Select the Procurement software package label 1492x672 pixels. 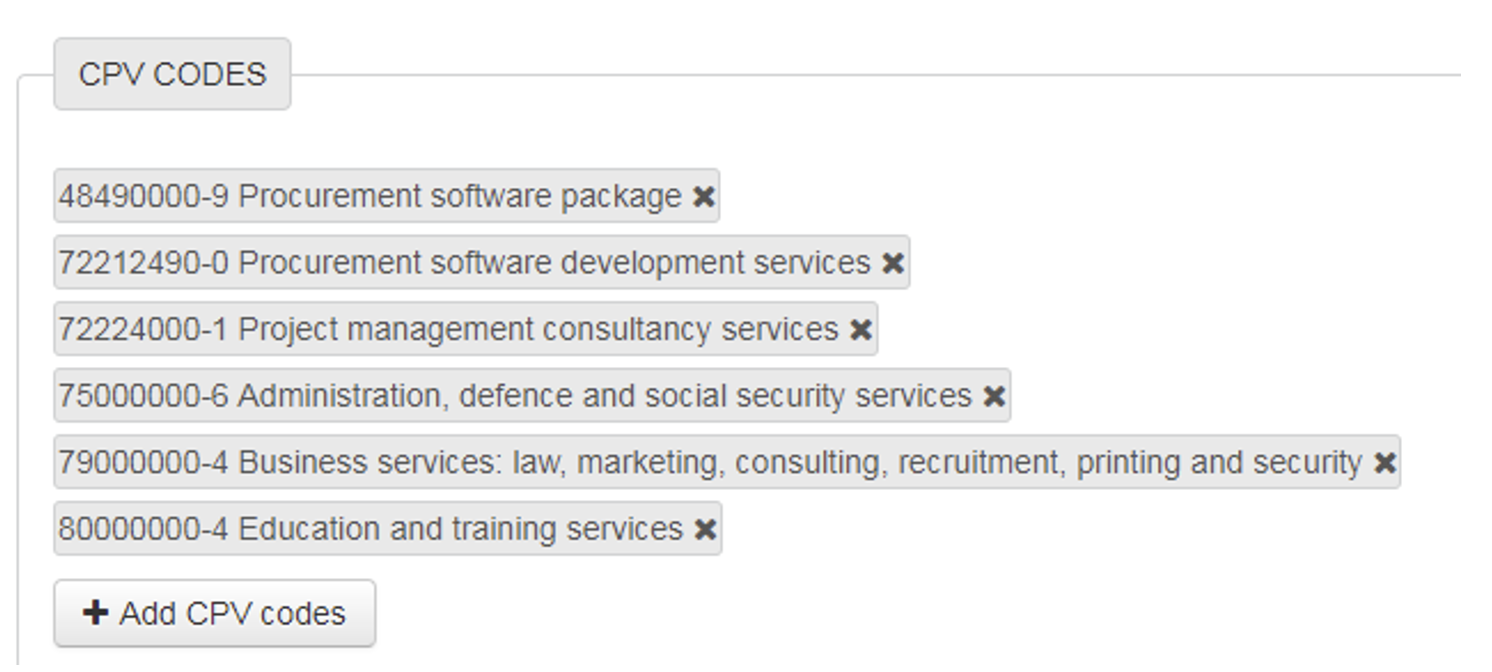pos(460,197)
